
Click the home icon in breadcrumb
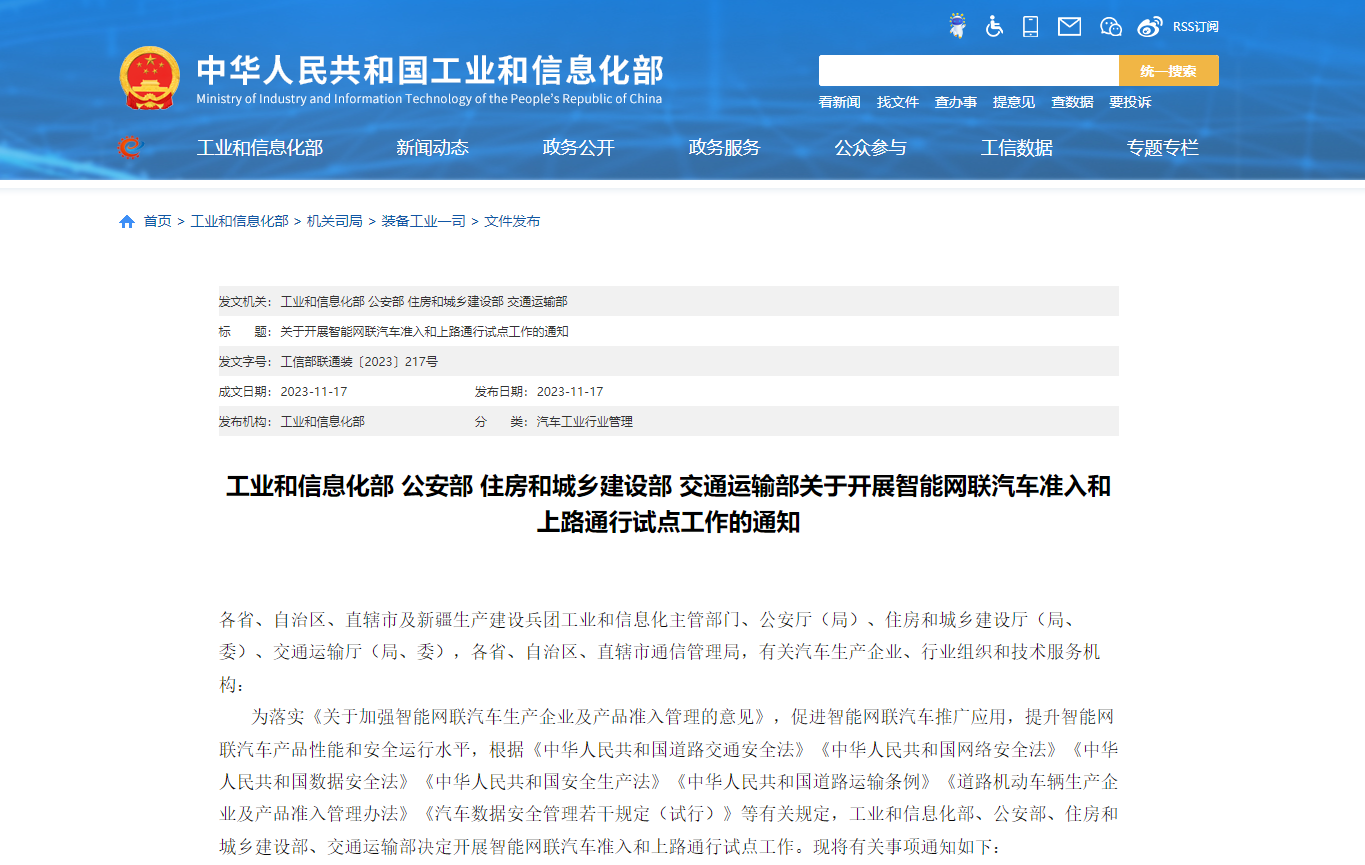click(127, 222)
